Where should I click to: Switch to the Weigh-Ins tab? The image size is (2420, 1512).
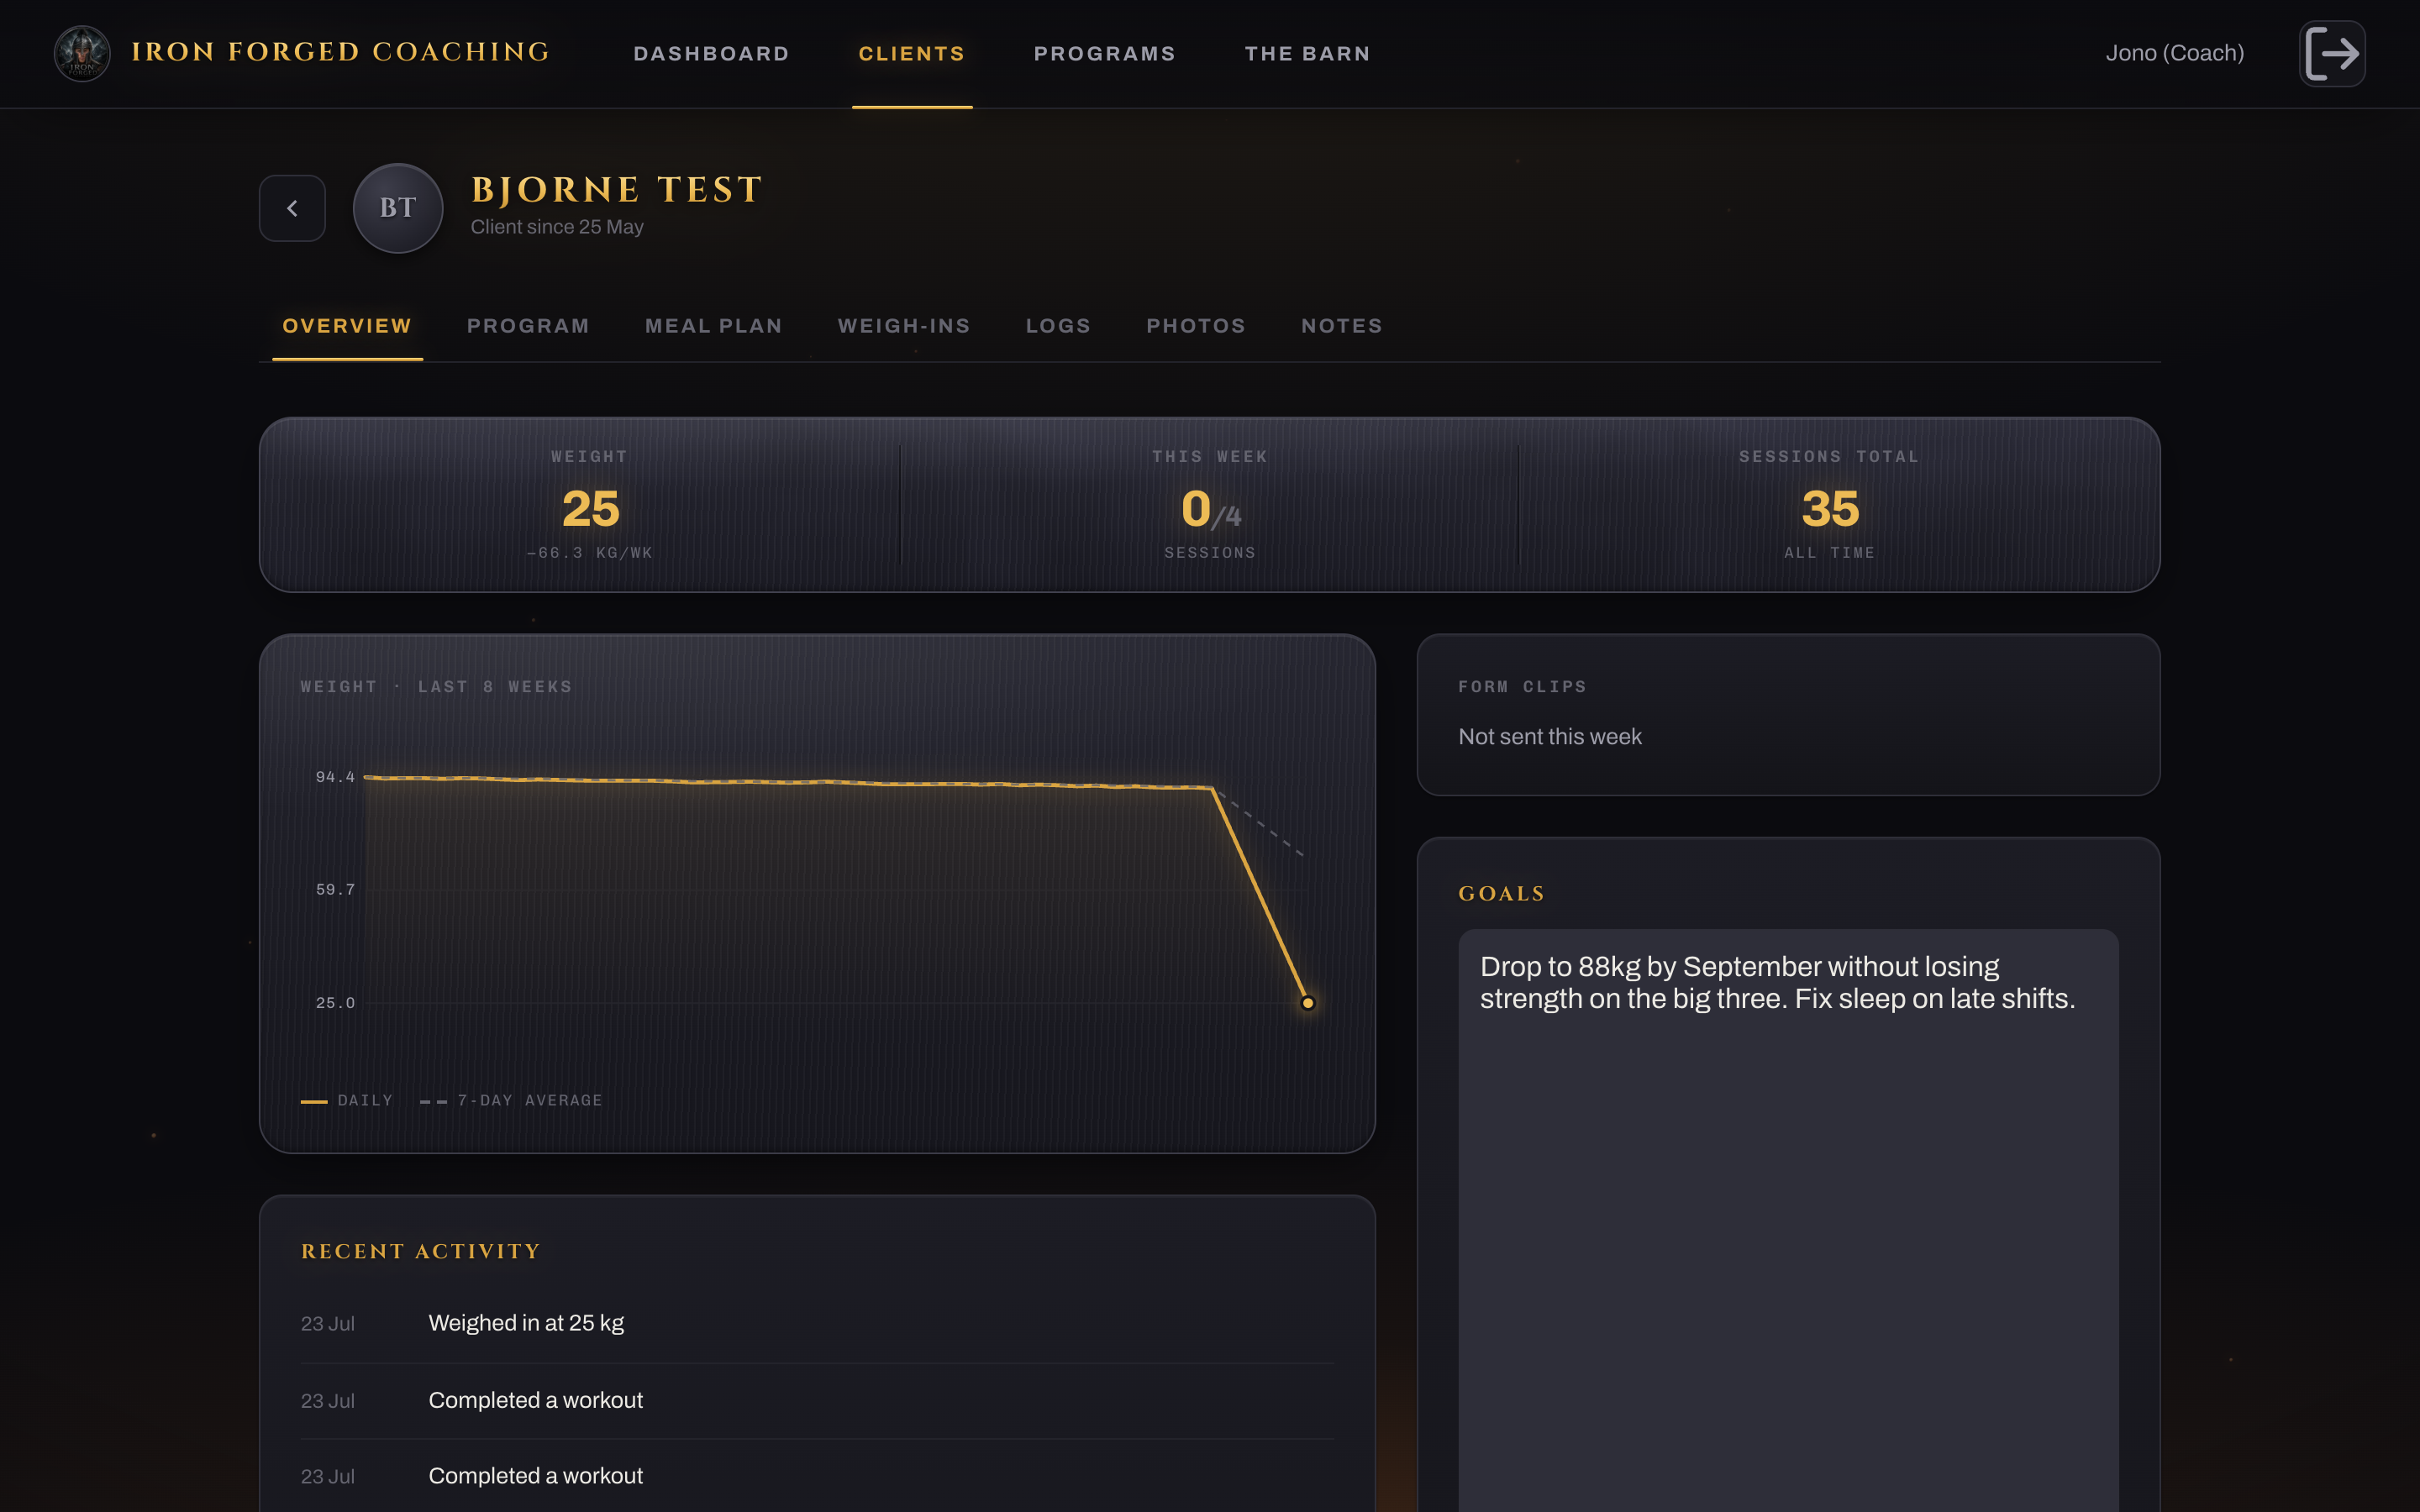click(904, 326)
